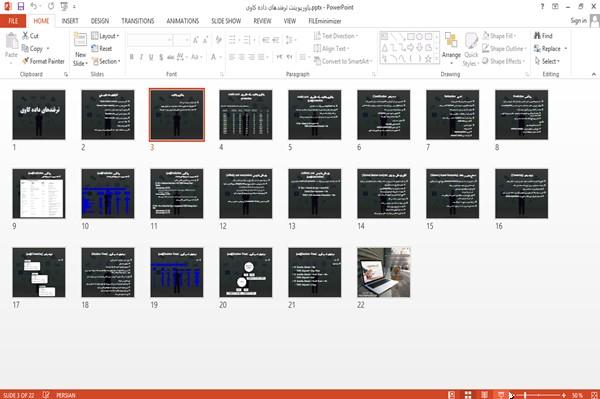Click Find in the Editing group
This screenshot has height=399, width=600.
point(543,36)
